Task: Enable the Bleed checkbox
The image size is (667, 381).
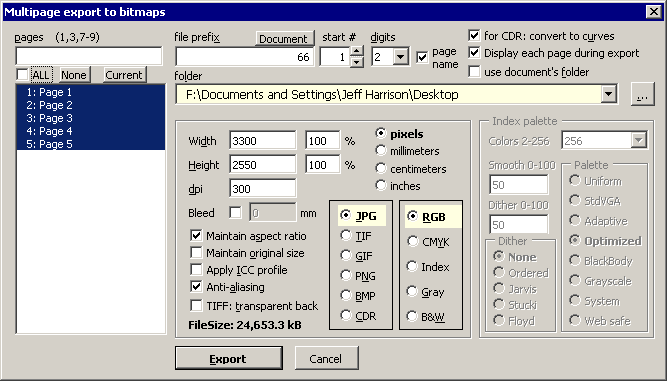Action: 235,212
